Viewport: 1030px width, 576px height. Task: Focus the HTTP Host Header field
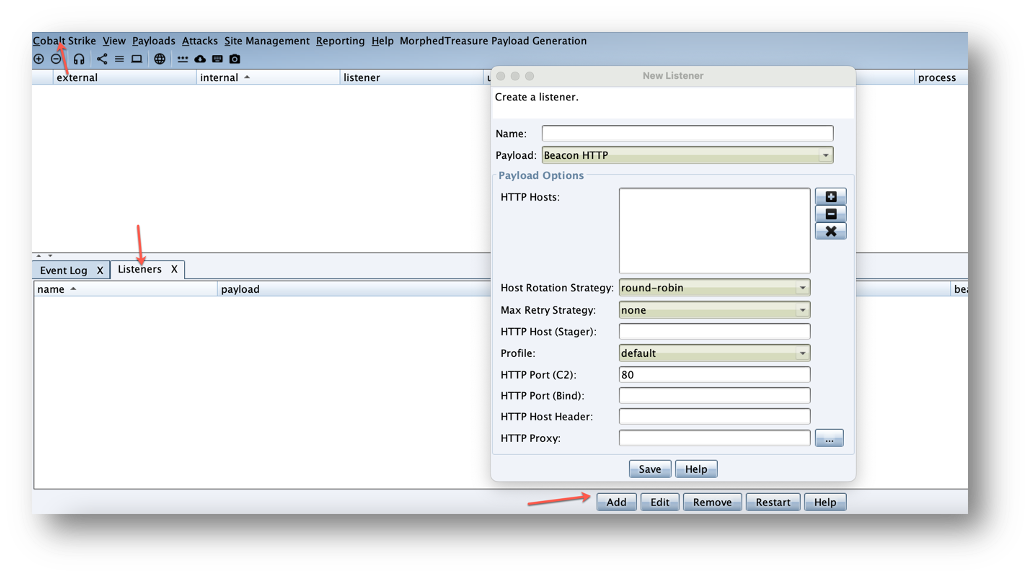coord(714,416)
